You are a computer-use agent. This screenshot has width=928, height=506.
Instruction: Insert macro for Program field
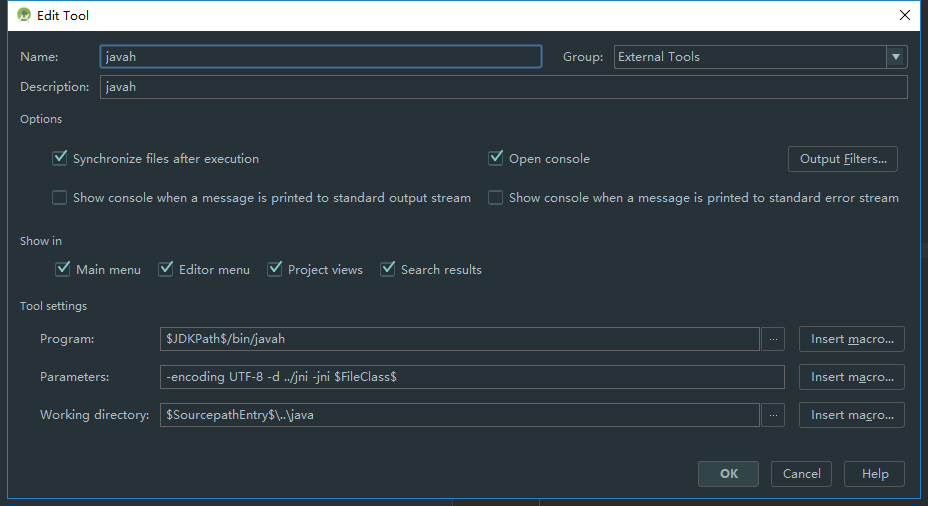tap(852, 339)
